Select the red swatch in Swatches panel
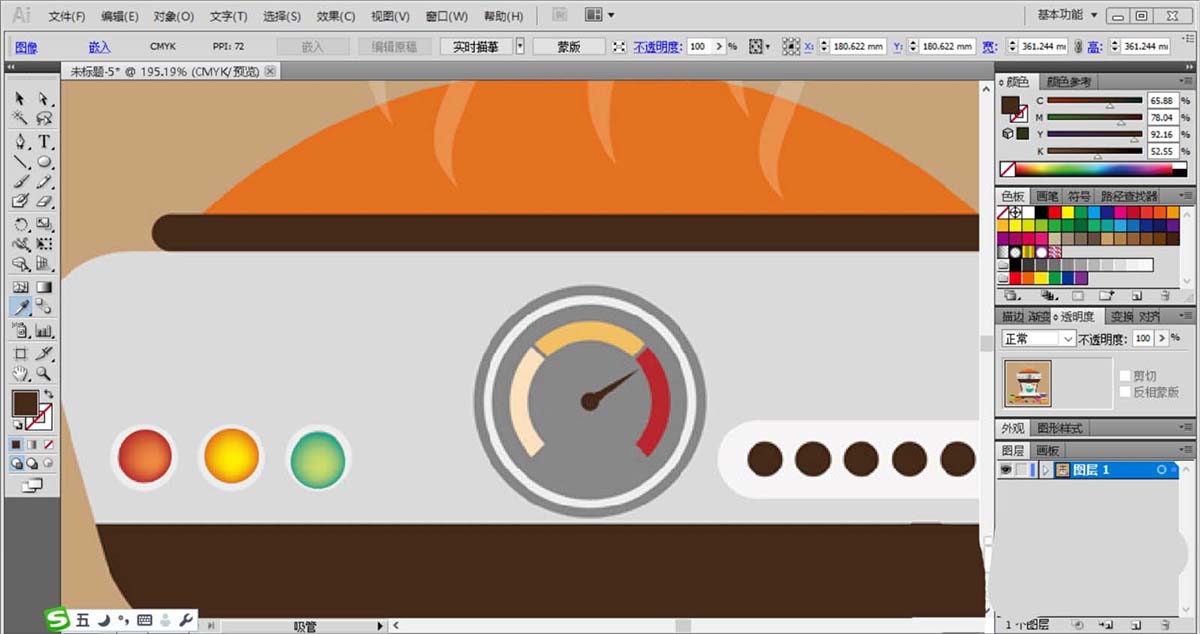 [x=1055, y=212]
